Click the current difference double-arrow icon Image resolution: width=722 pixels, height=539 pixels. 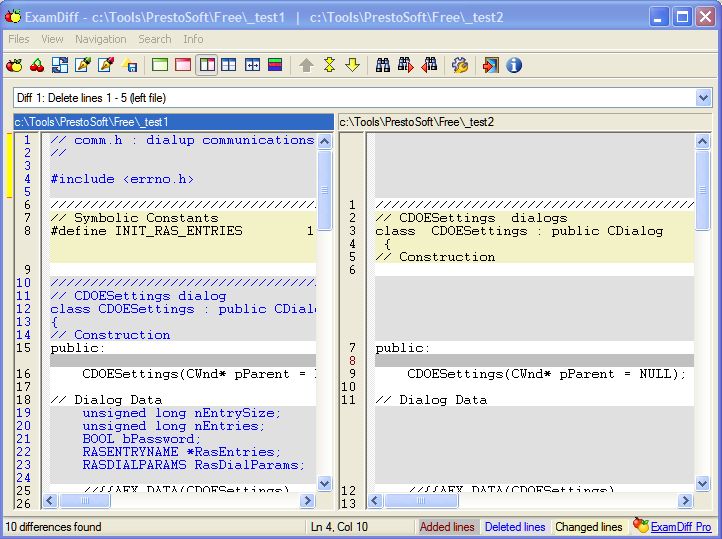click(x=329, y=65)
